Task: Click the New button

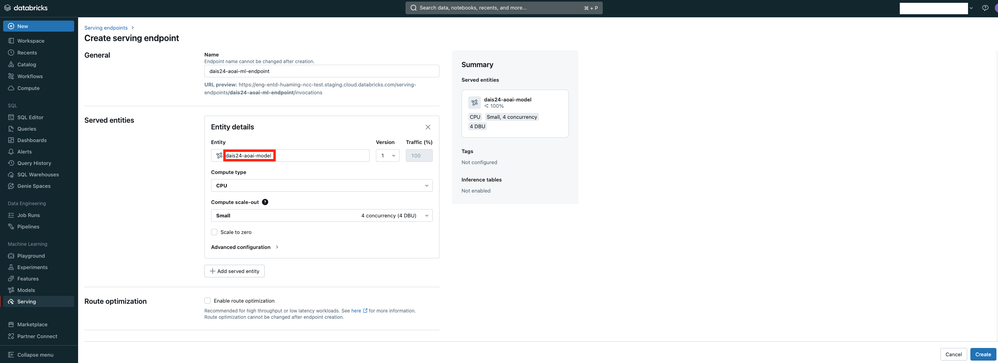Action: (x=39, y=26)
